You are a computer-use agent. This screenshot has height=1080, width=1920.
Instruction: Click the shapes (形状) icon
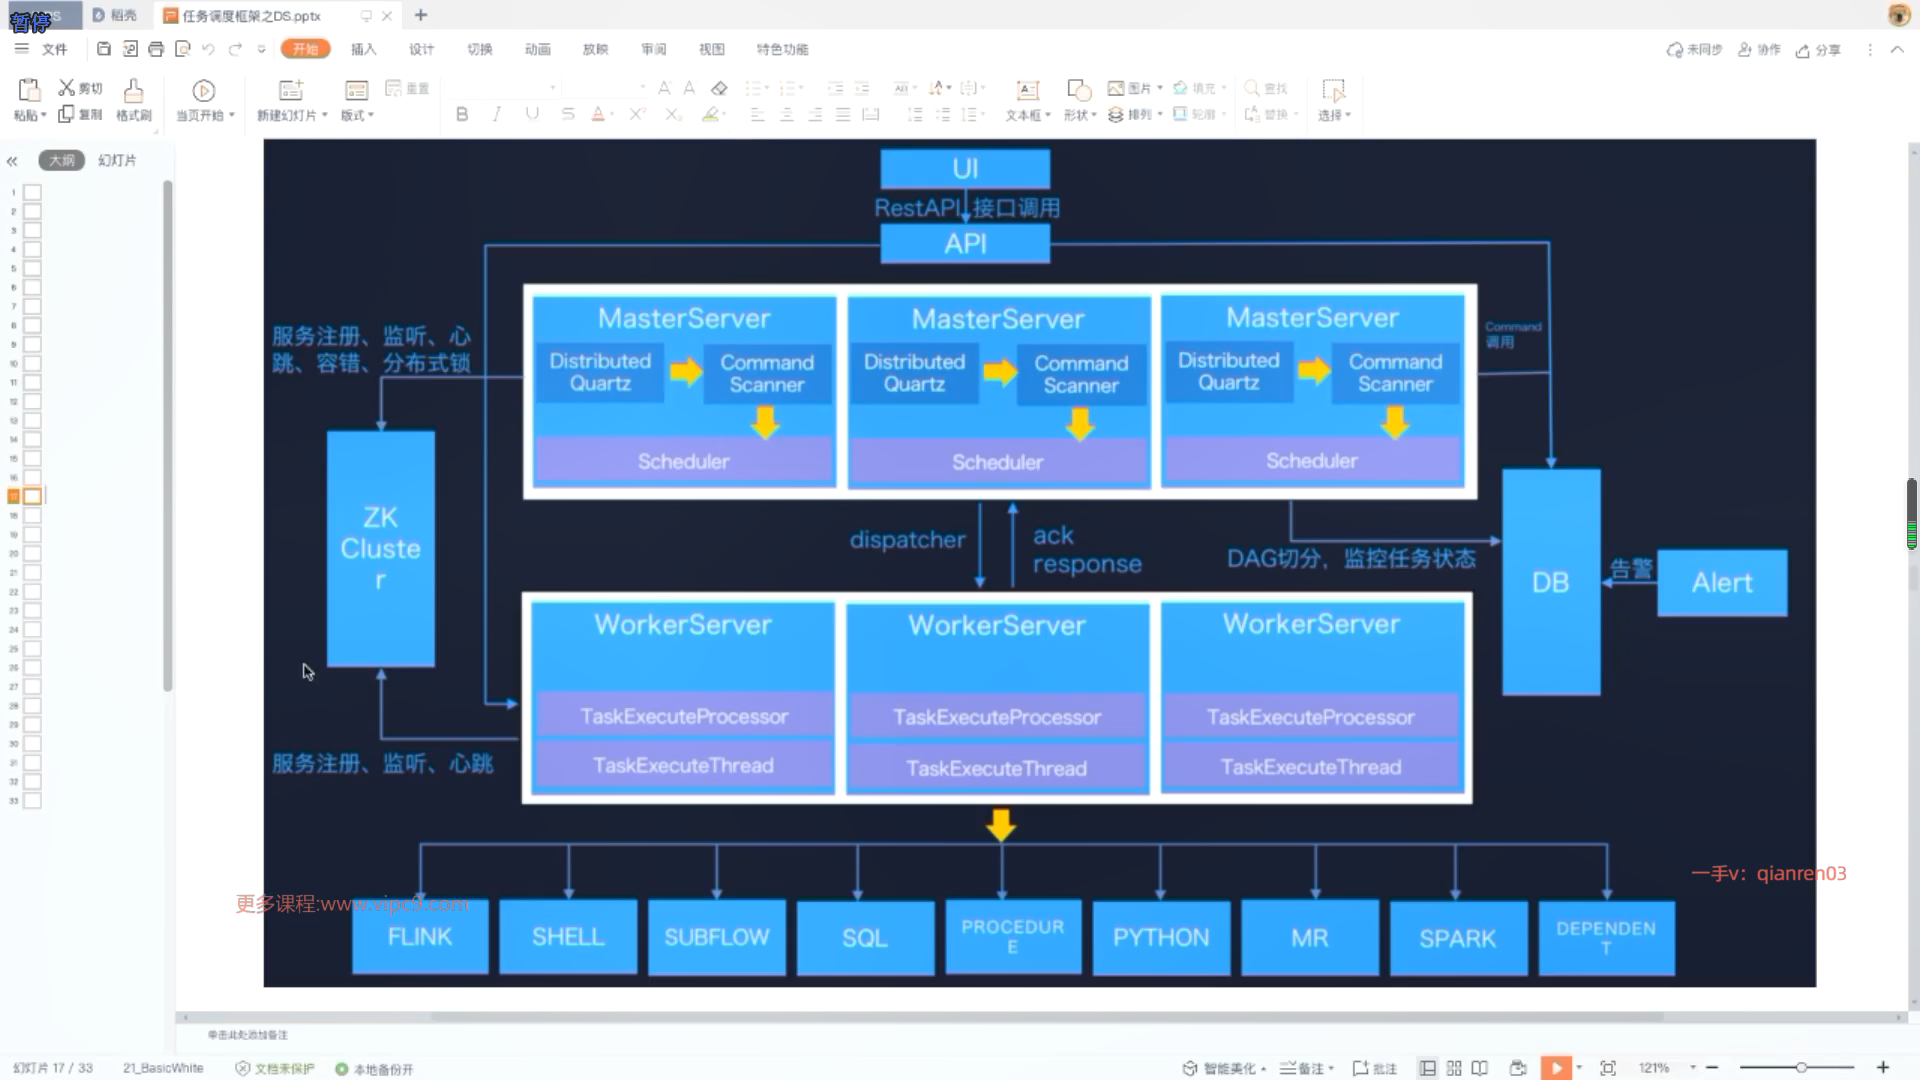tap(1078, 91)
